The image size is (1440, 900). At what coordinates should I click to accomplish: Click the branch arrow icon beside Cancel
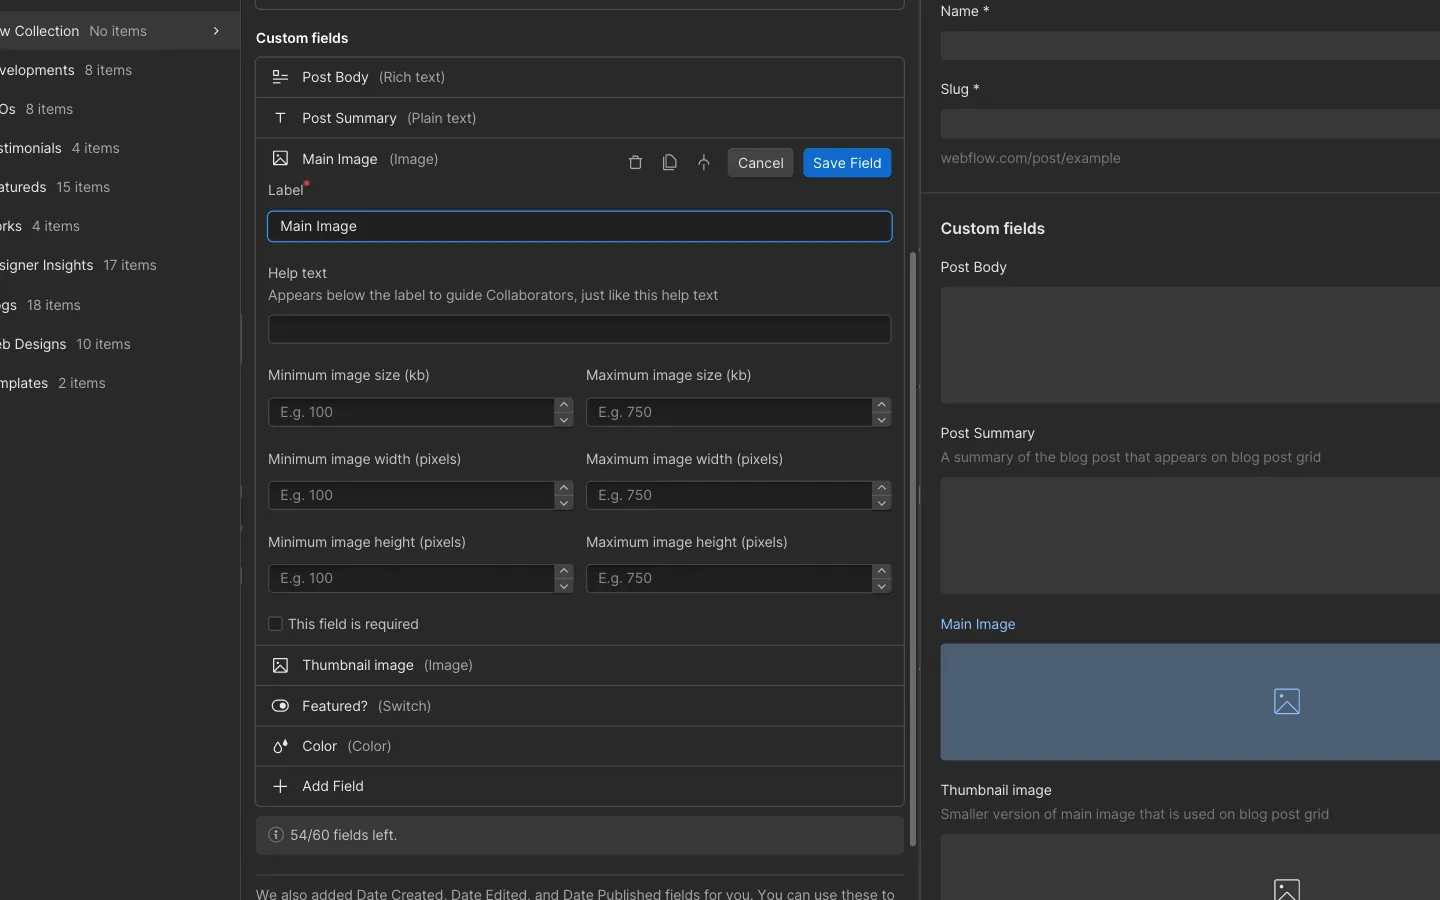point(704,163)
